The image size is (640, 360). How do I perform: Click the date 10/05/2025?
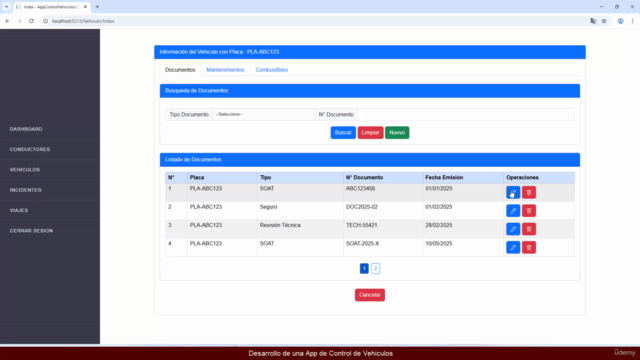439,244
